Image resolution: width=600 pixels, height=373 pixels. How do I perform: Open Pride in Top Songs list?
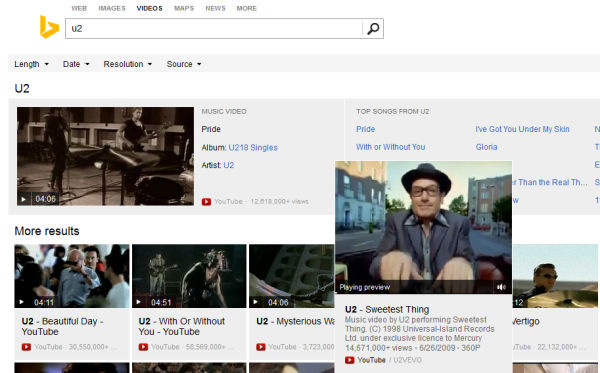[365, 129]
